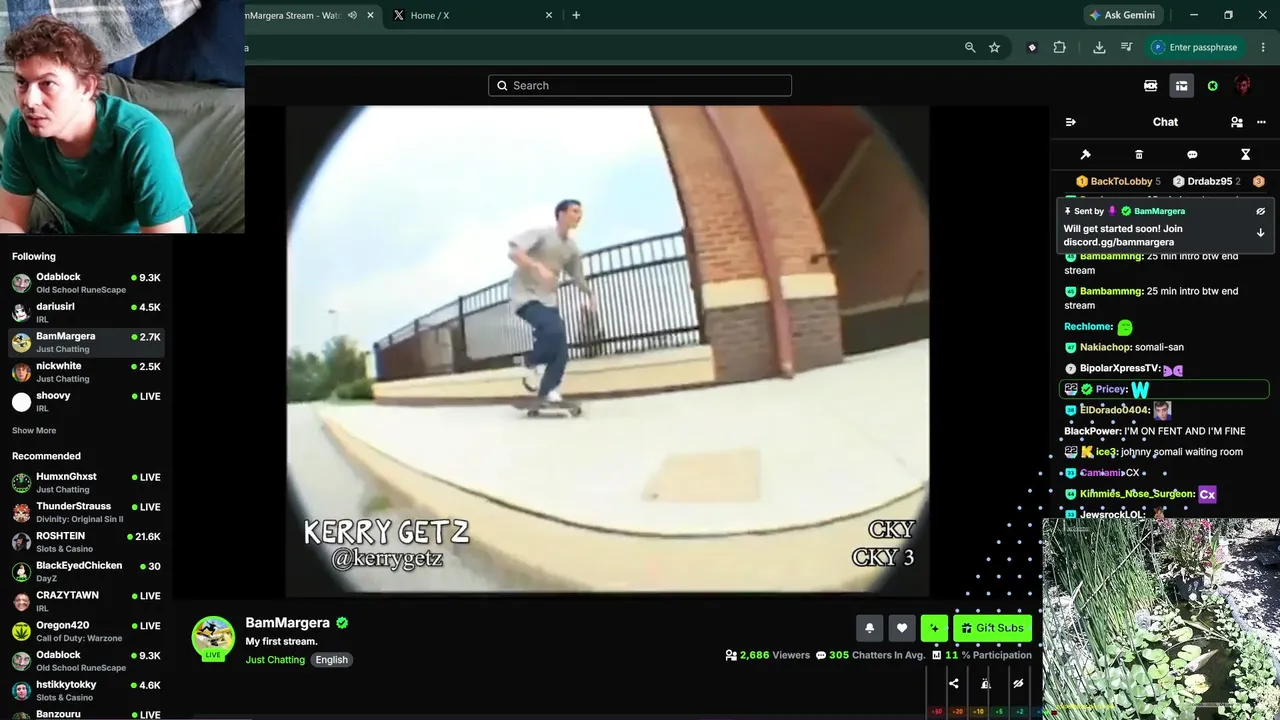Image resolution: width=1280 pixels, height=720 pixels.
Task: Open CRAZYTAWN in Recommended list
Action: click(86, 601)
